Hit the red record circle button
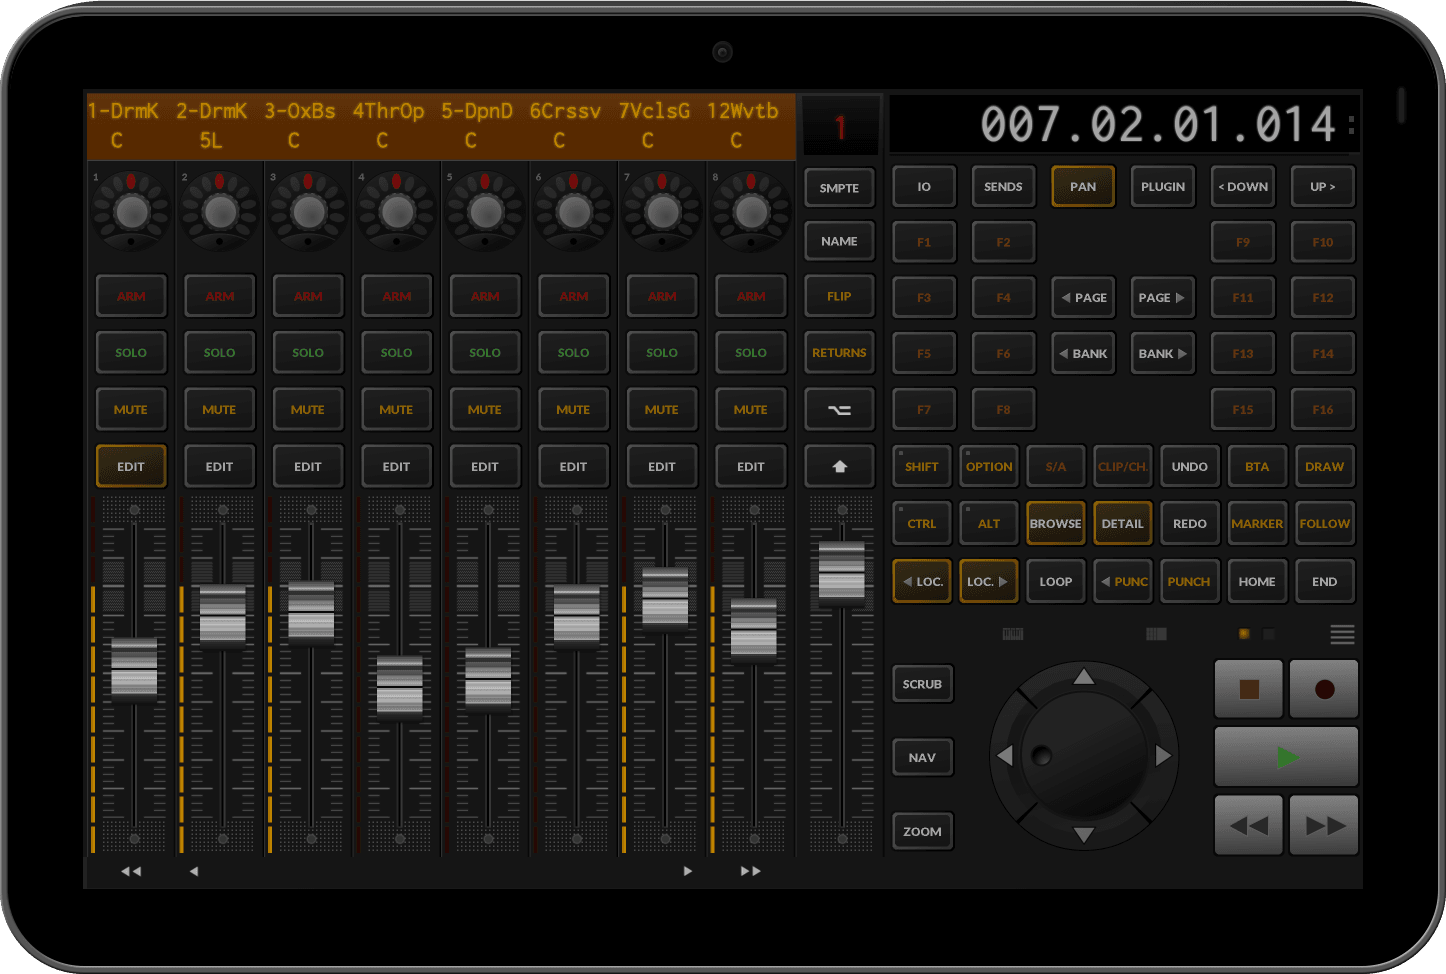 point(1324,689)
